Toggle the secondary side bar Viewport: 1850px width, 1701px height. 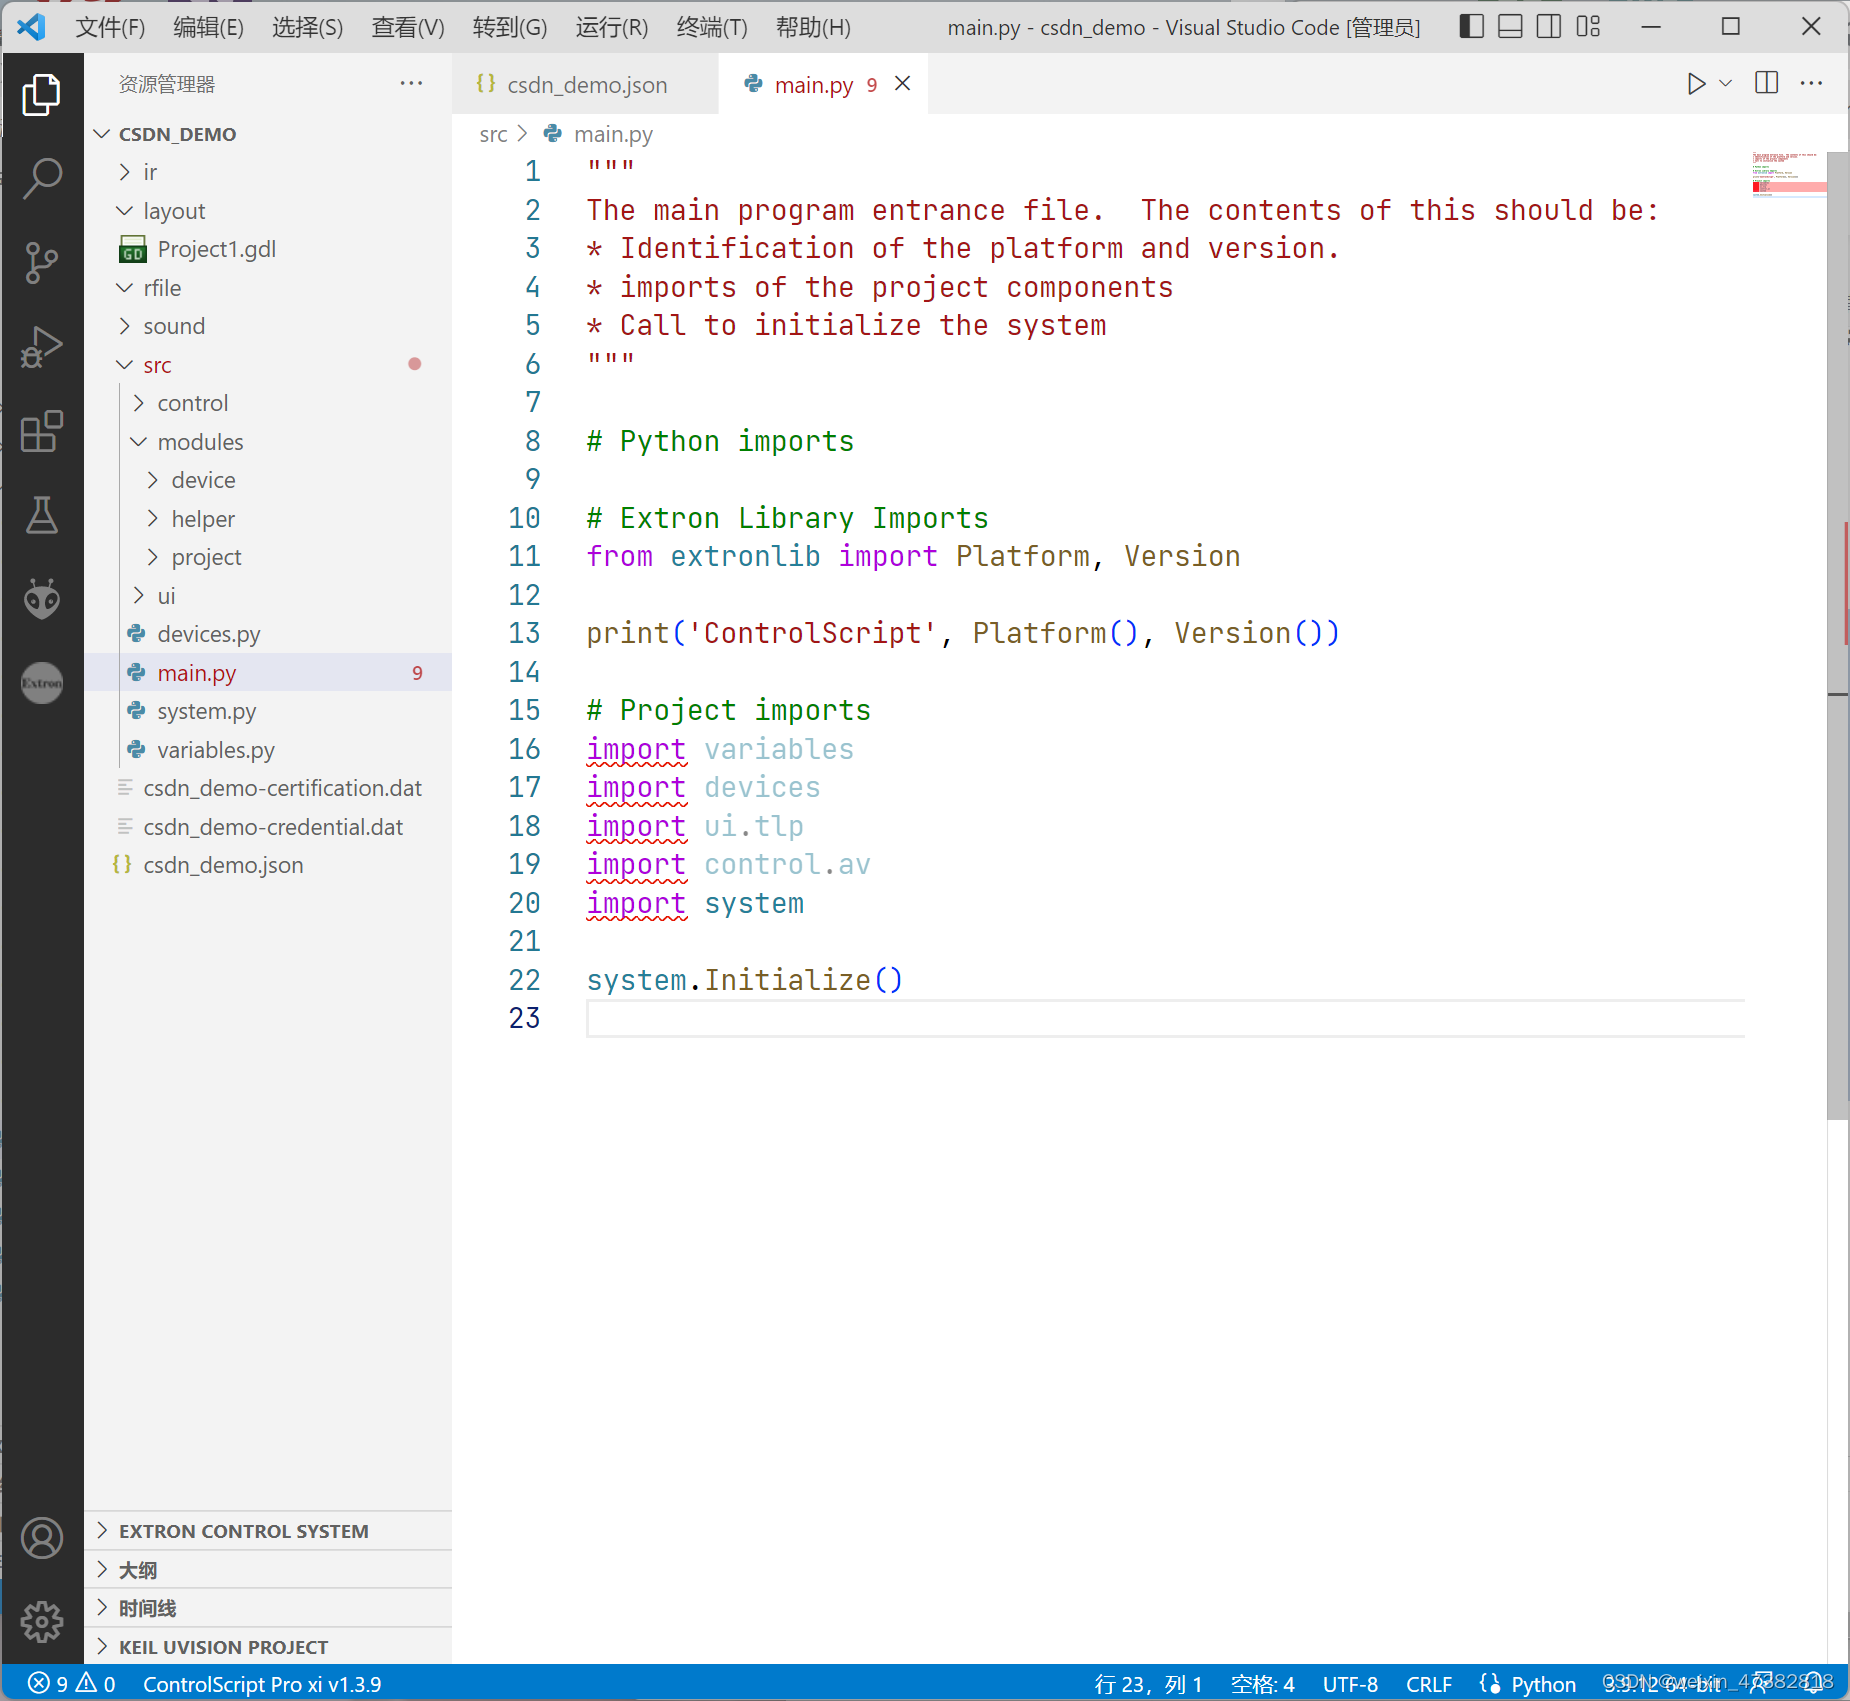point(1548,27)
